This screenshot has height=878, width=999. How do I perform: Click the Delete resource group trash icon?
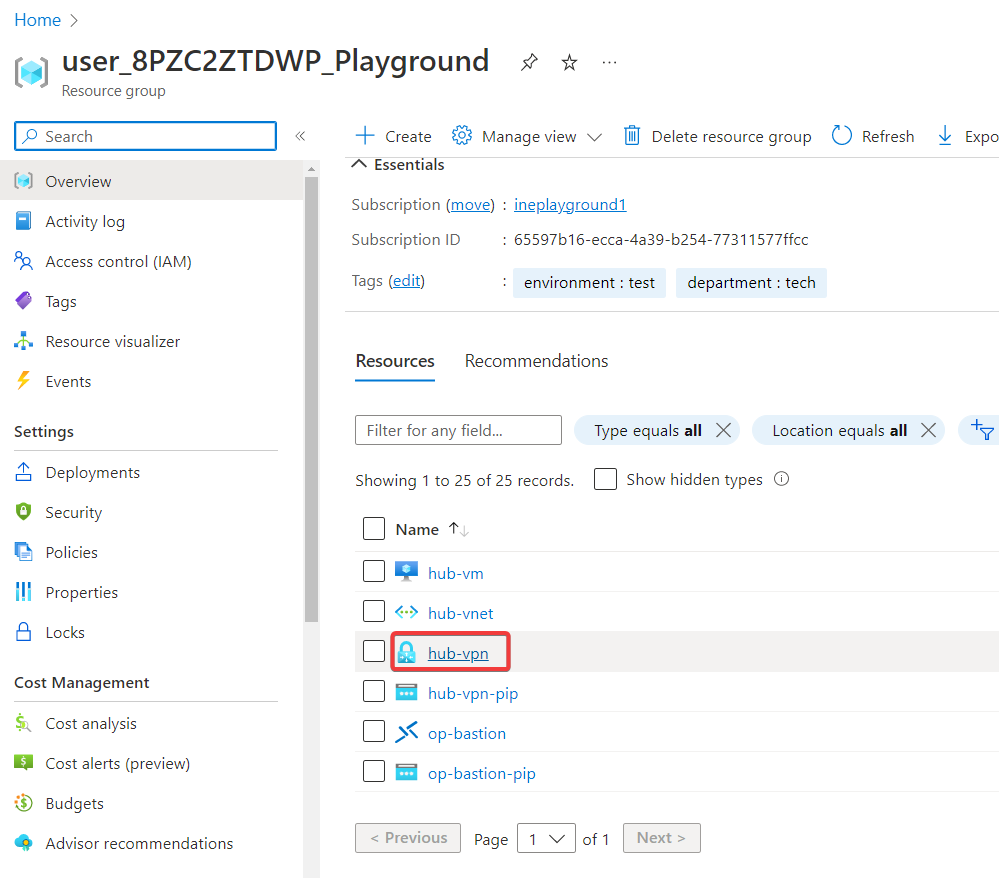(632, 136)
